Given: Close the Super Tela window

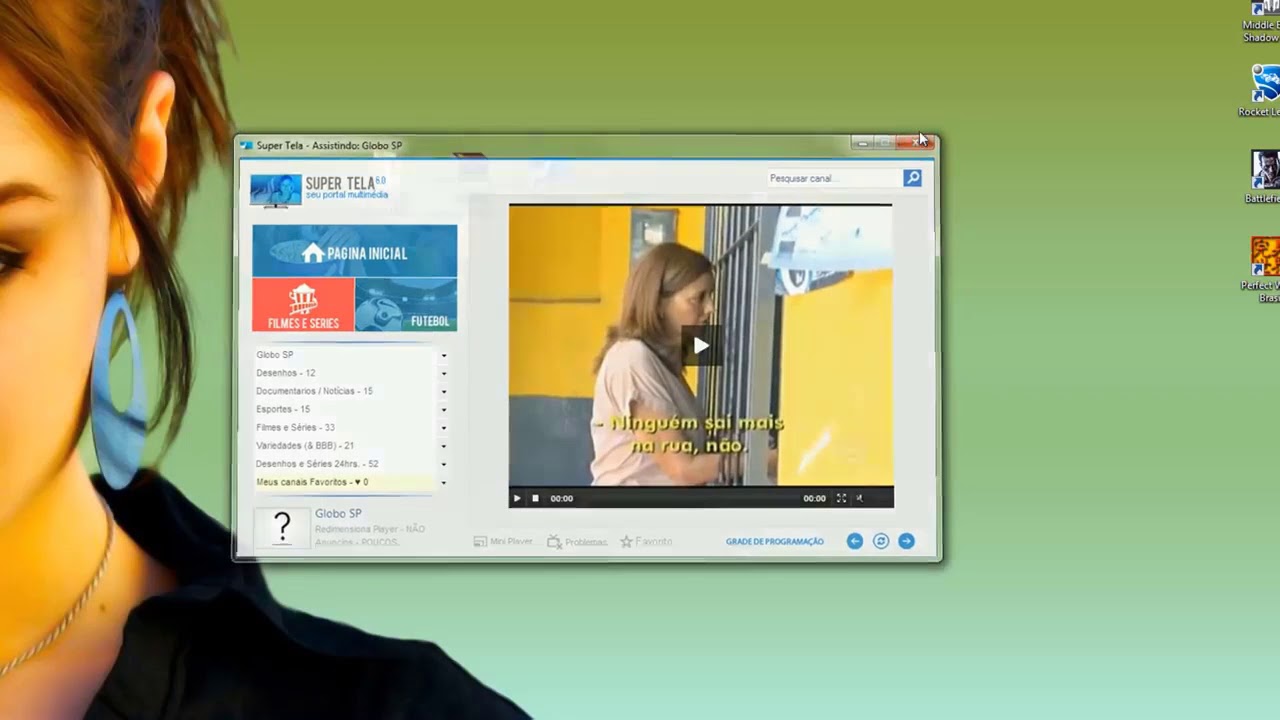Looking at the screenshot, I should (x=916, y=143).
